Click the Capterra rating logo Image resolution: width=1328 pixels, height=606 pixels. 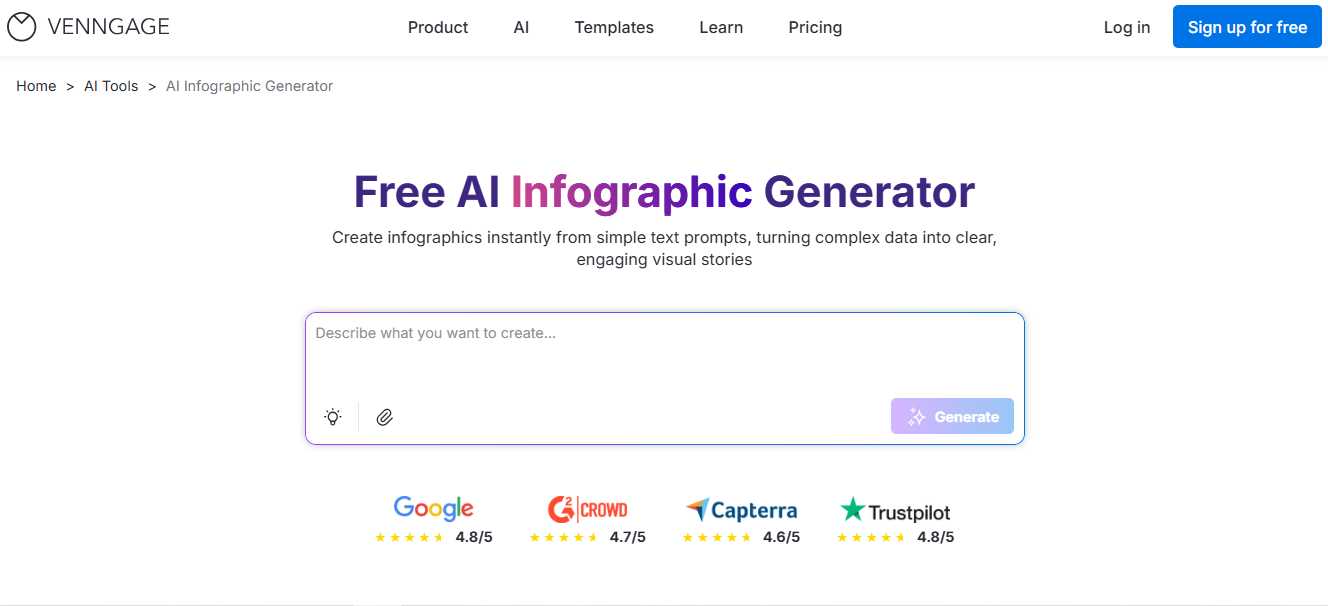pos(741,510)
